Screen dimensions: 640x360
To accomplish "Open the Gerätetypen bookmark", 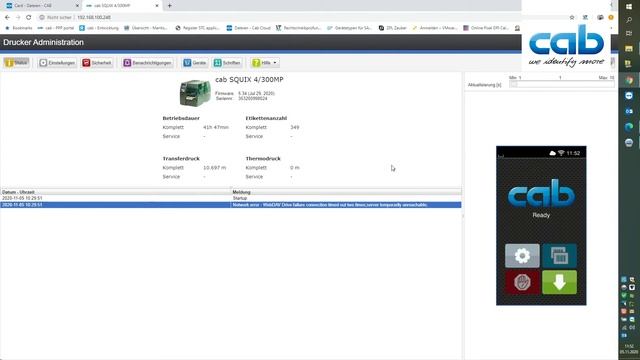I will coord(349,28).
